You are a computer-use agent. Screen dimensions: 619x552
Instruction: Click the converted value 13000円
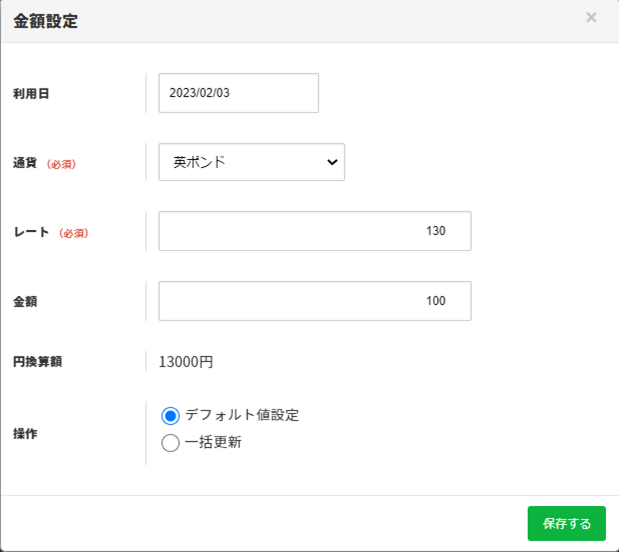click(x=186, y=362)
